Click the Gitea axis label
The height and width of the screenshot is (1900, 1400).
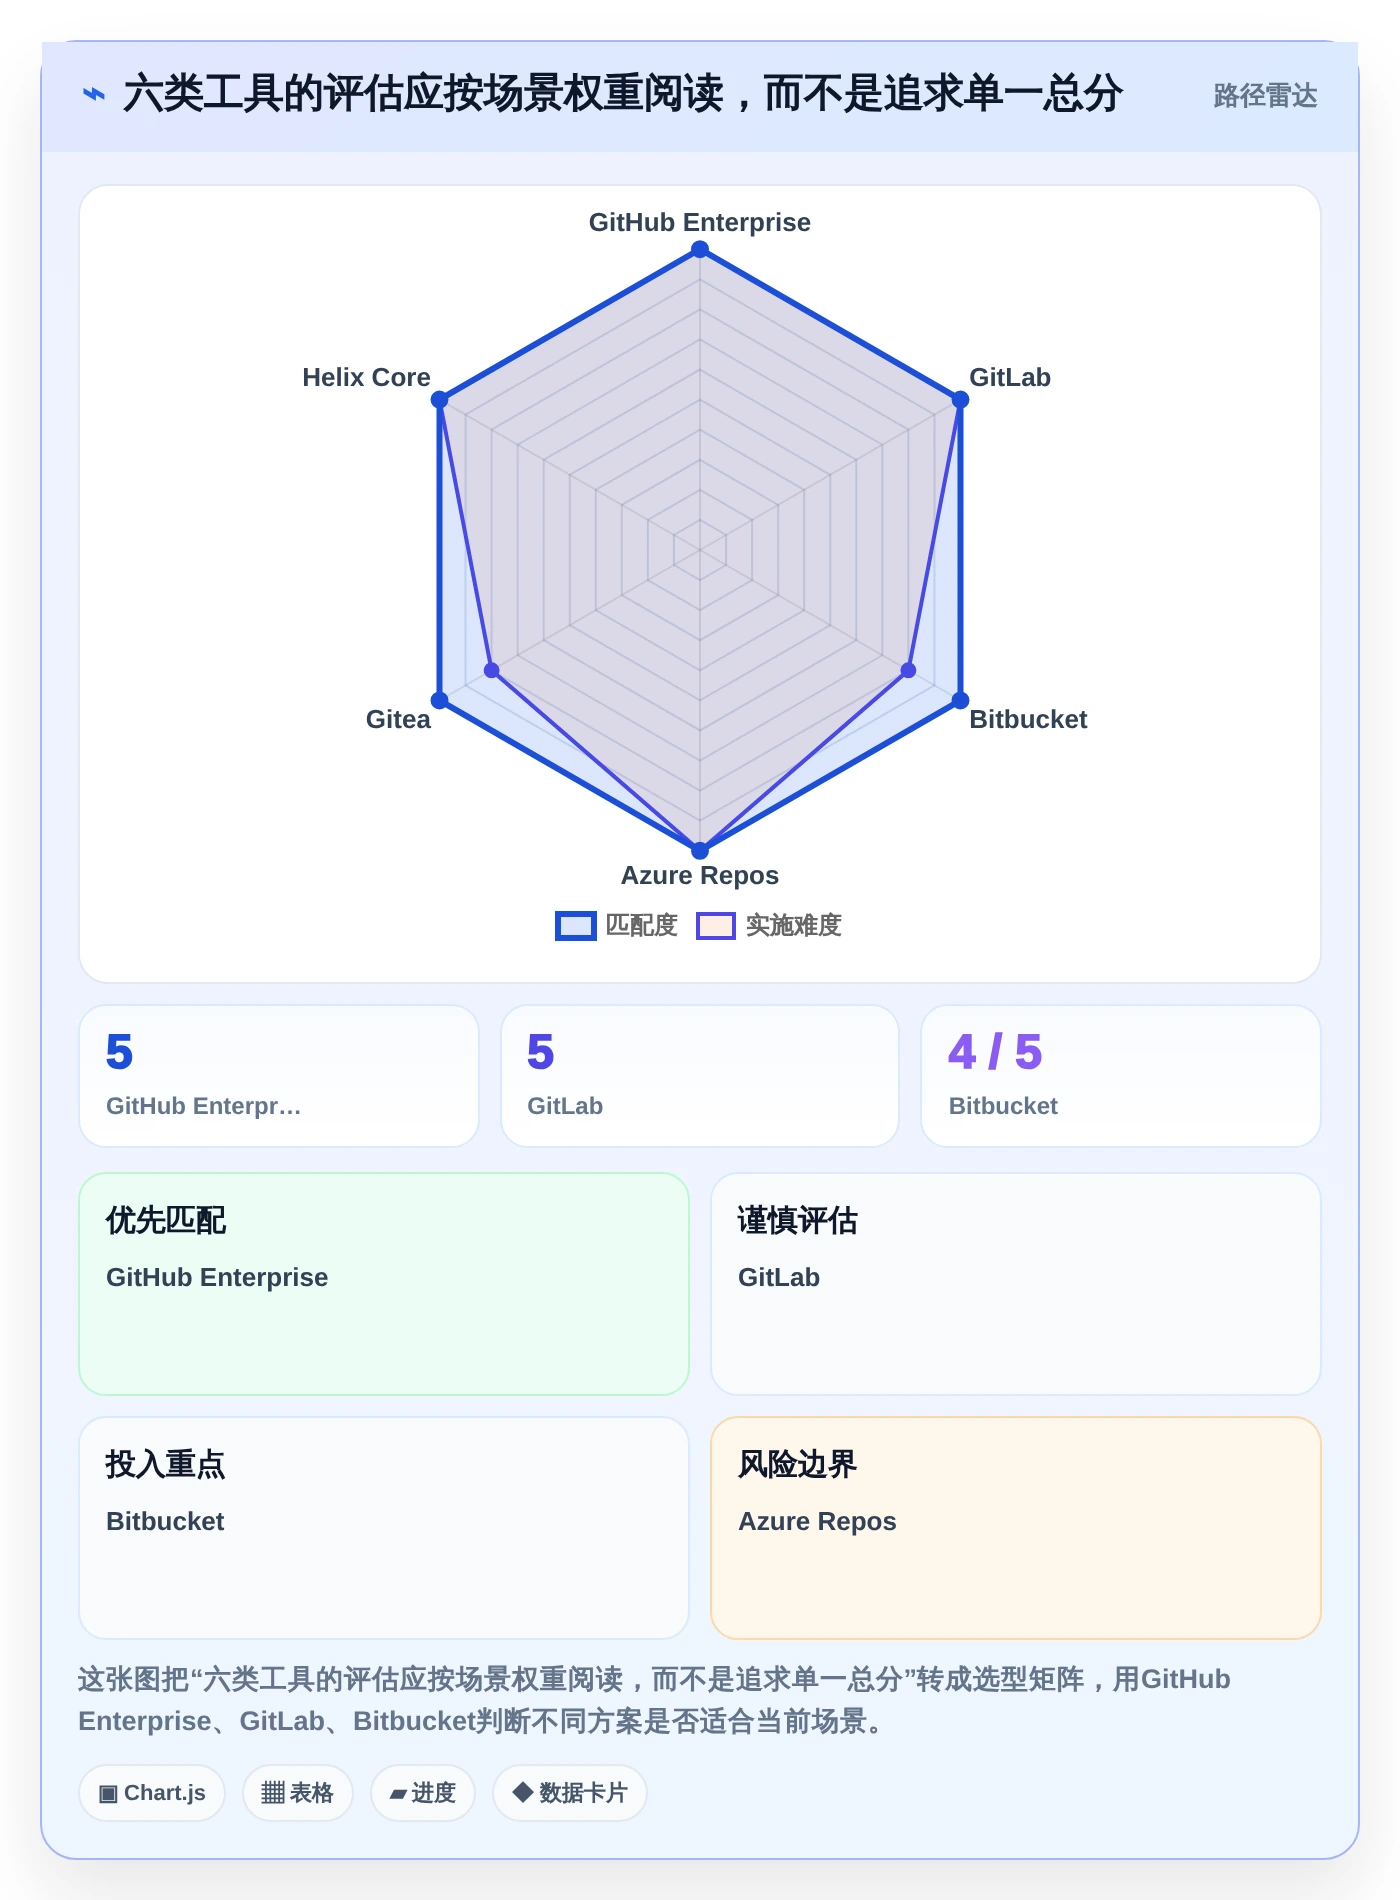398,719
